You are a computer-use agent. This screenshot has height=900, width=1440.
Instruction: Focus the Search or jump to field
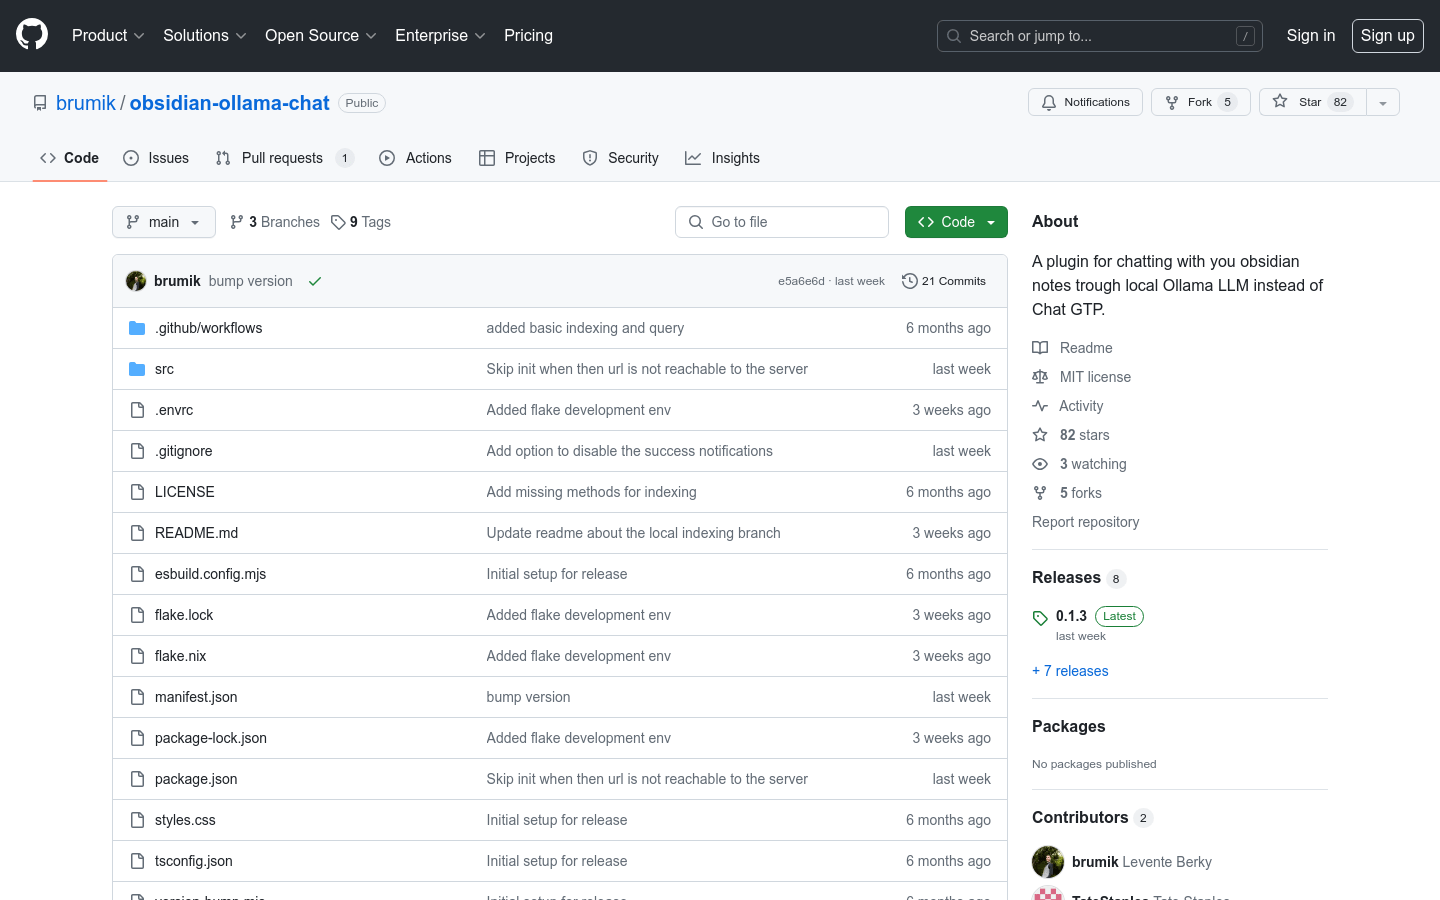coord(1100,36)
